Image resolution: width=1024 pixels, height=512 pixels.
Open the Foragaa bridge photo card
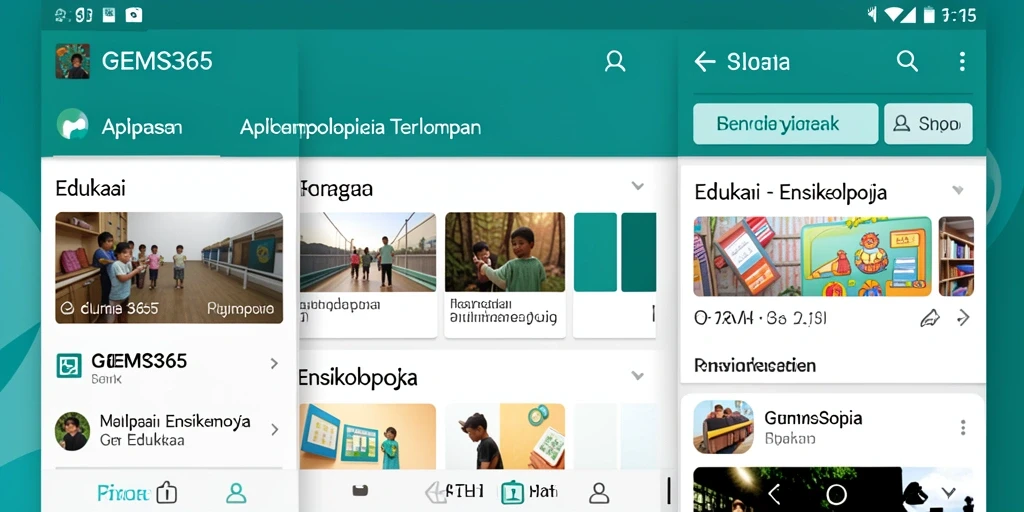coord(368,274)
